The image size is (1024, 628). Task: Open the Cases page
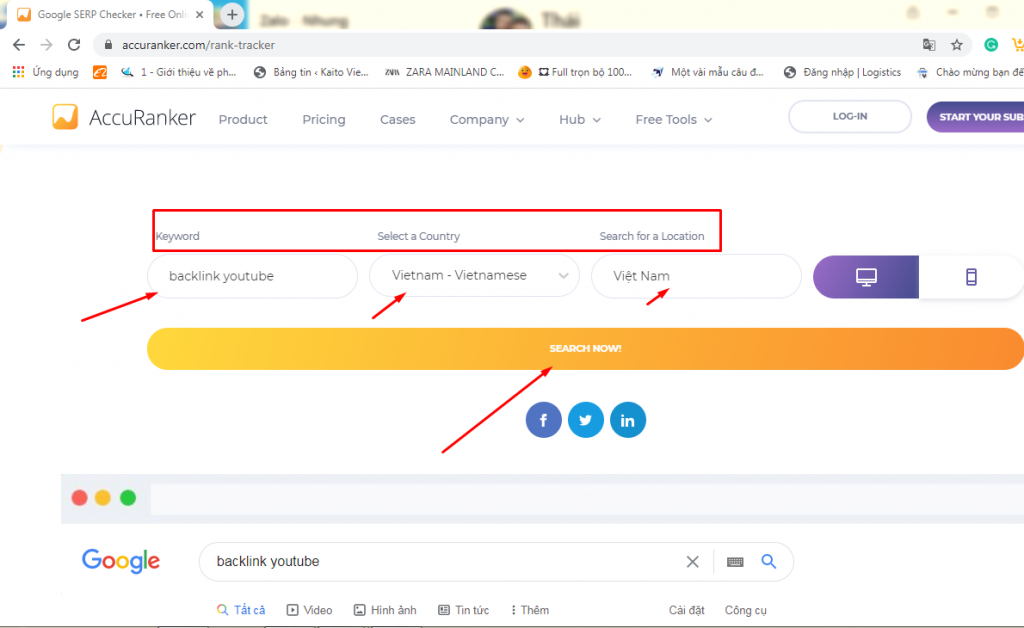(x=398, y=119)
